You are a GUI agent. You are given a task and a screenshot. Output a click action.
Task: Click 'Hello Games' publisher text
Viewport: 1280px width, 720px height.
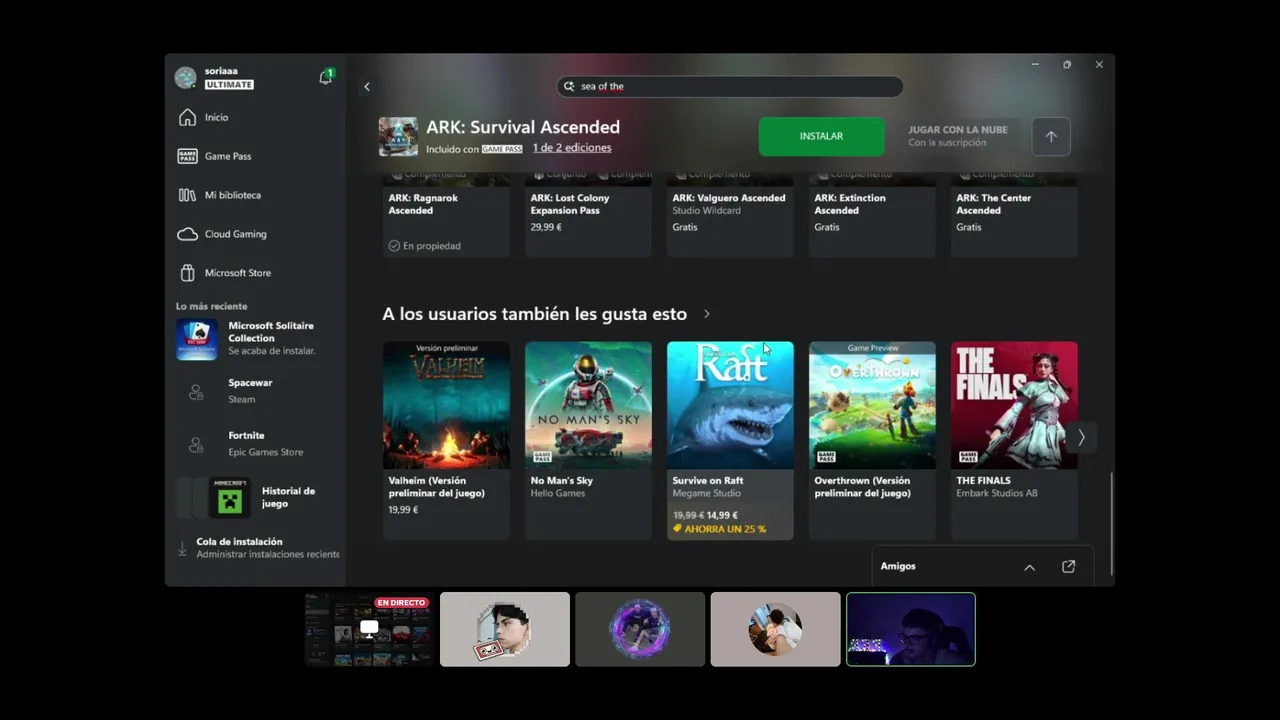tap(557, 493)
